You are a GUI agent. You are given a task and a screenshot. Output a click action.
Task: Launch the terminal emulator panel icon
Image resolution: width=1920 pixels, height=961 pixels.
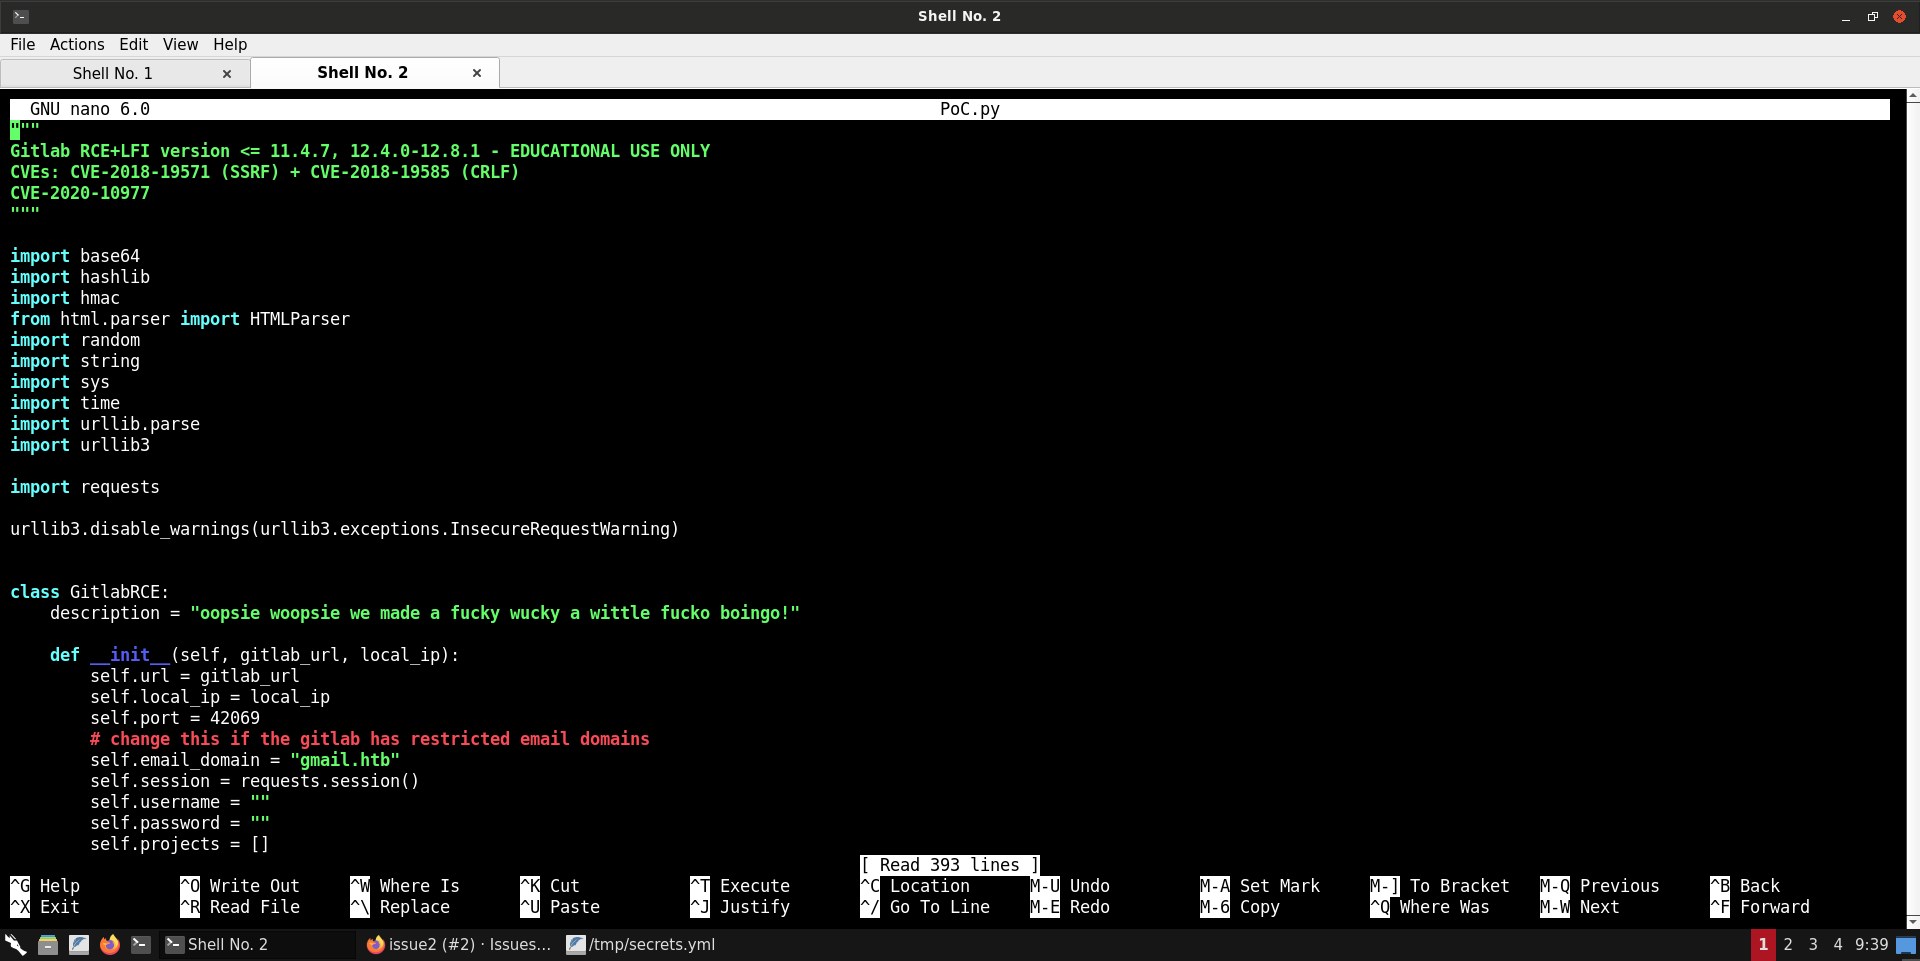tap(141, 944)
